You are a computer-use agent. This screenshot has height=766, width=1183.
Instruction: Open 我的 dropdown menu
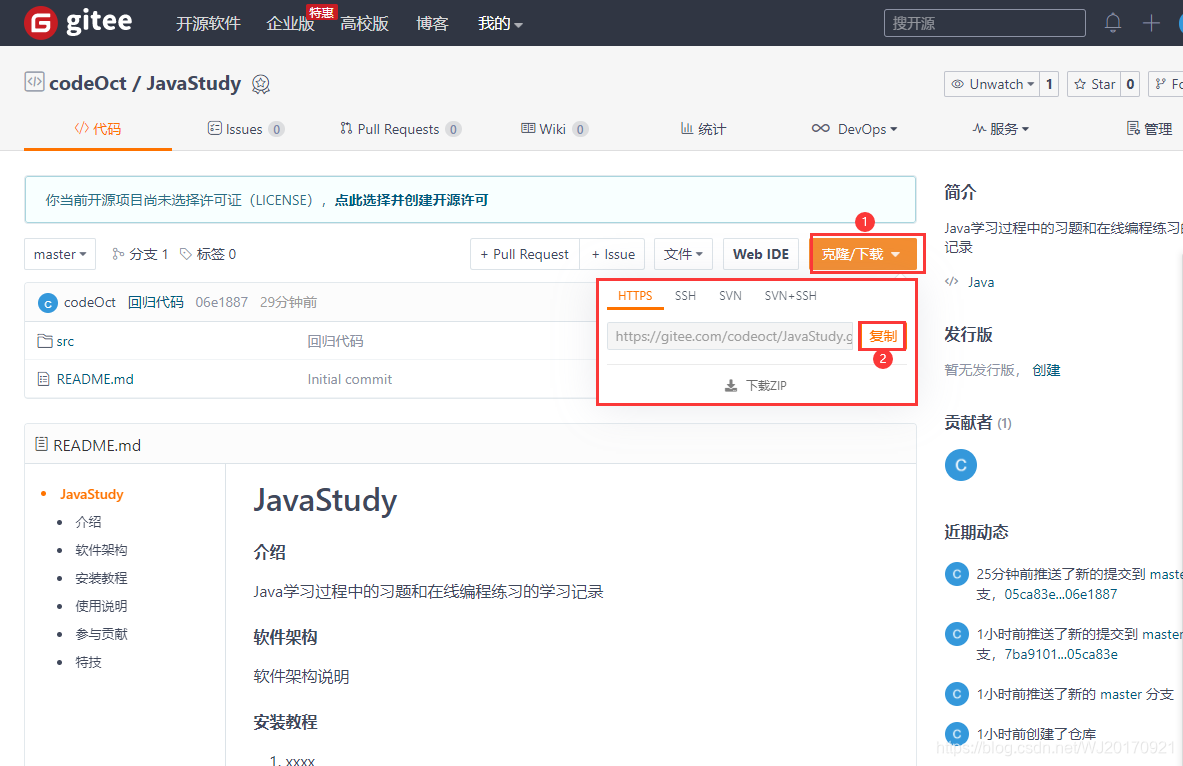click(500, 23)
